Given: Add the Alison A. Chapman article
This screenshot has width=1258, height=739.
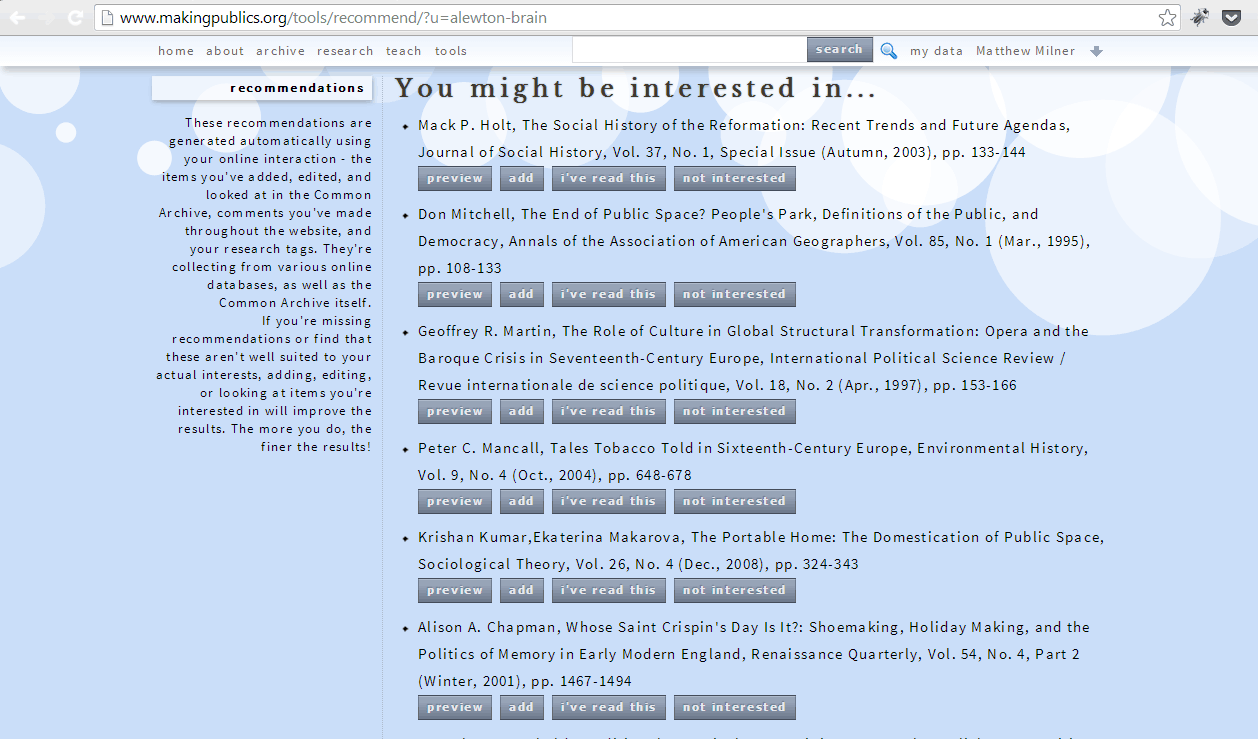Looking at the screenshot, I should pyautogui.click(x=522, y=707).
